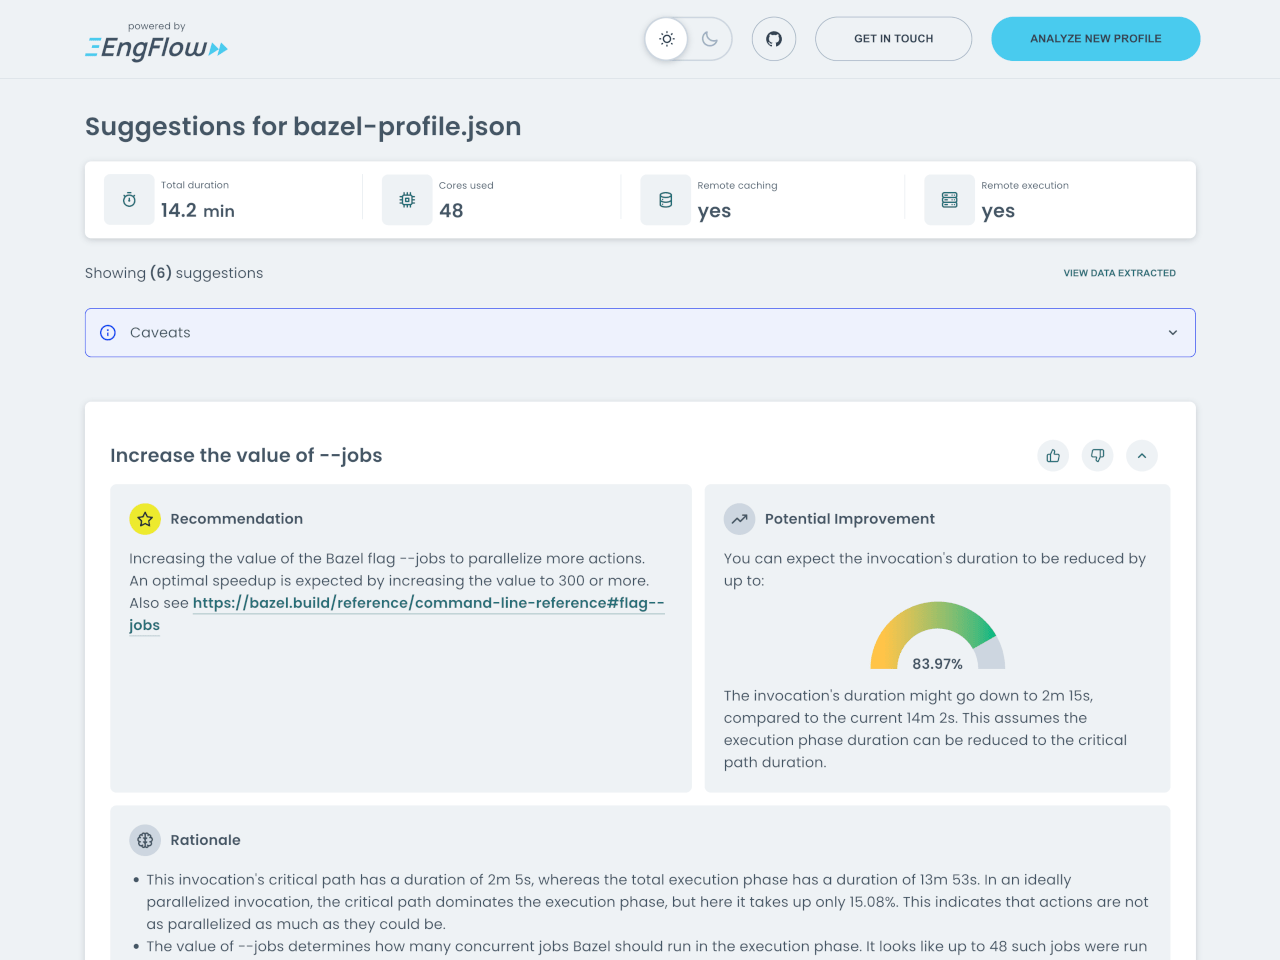Click the CPU chip icon beside Cores used
Image resolution: width=1280 pixels, height=960 pixels.
pyautogui.click(x=407, y=199)
